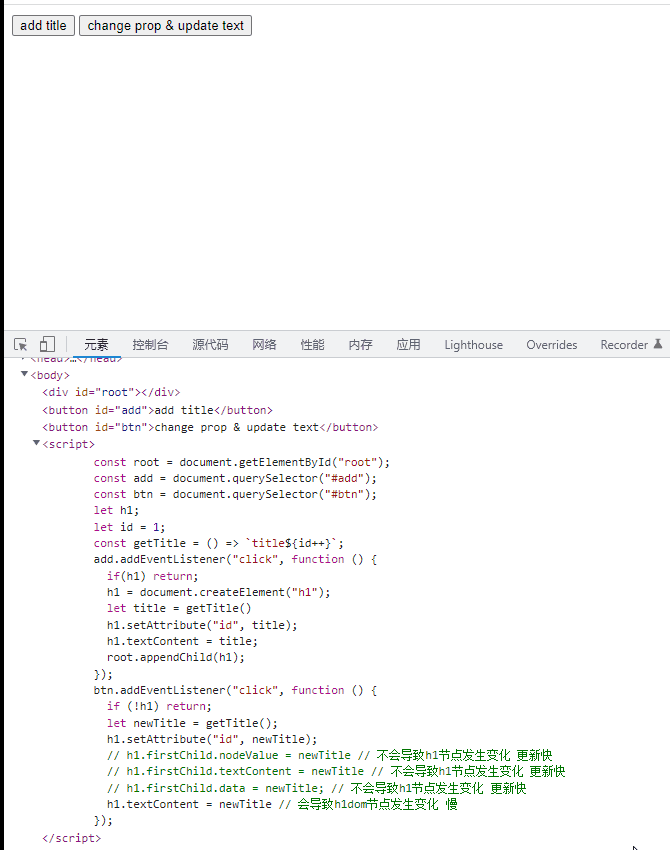The height and width of the screenshot is (850, 670).
Task: Click the "if(h1) return;" line
Action: coord(153,576)
